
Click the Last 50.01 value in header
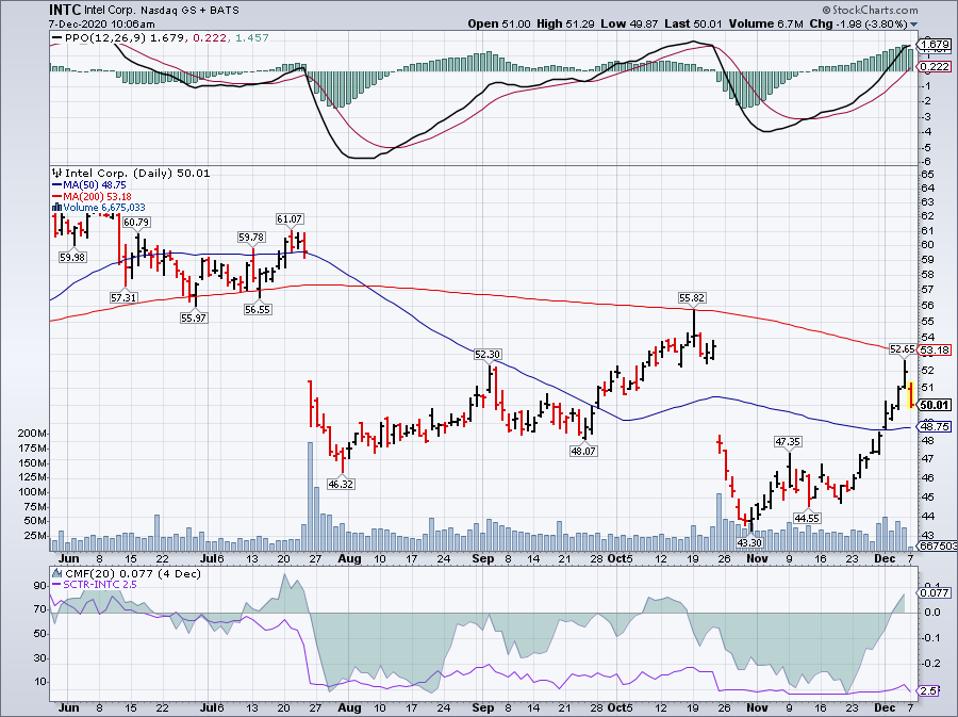pos(693,24)
